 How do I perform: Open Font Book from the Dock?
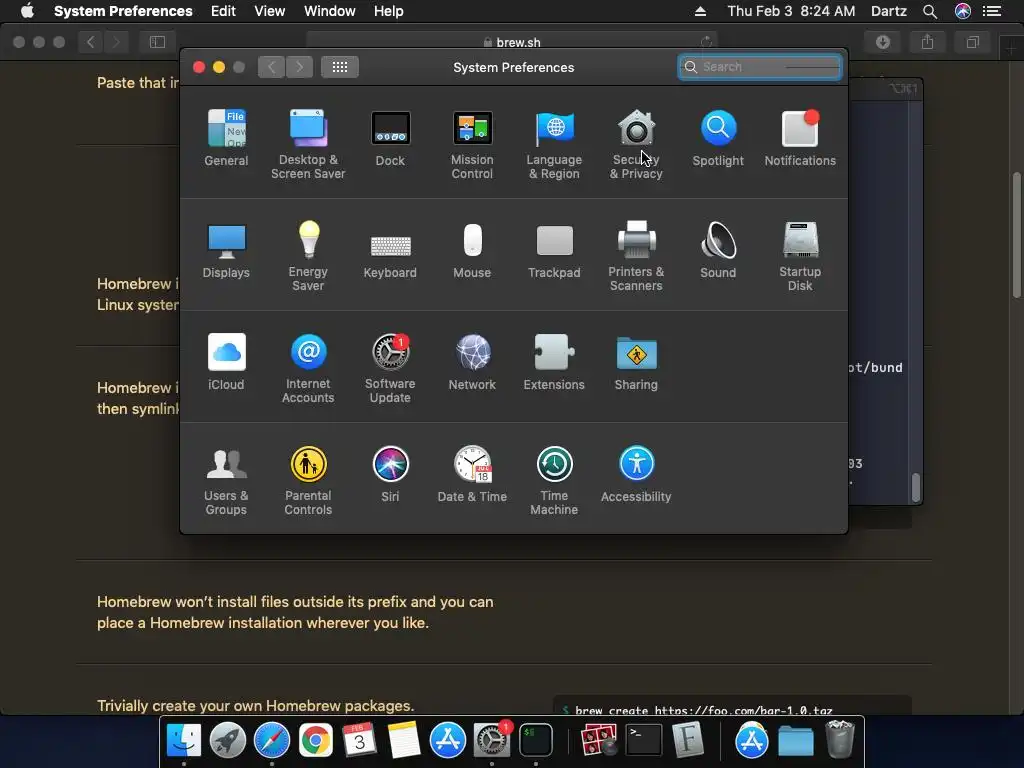[688, 740]
